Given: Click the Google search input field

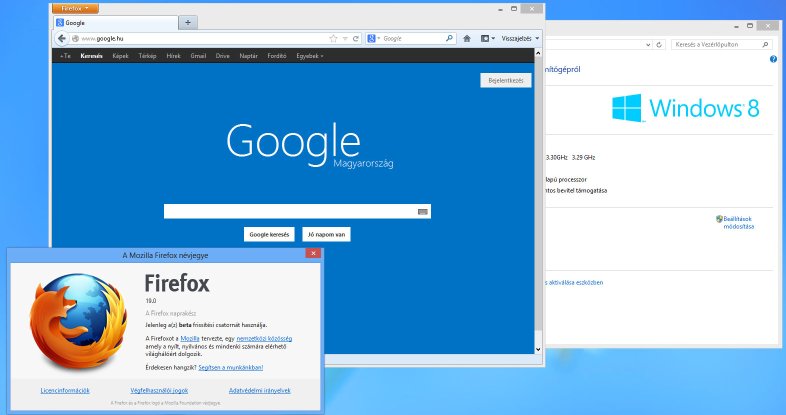Looking at the screenshot, I should coord(290,211).
